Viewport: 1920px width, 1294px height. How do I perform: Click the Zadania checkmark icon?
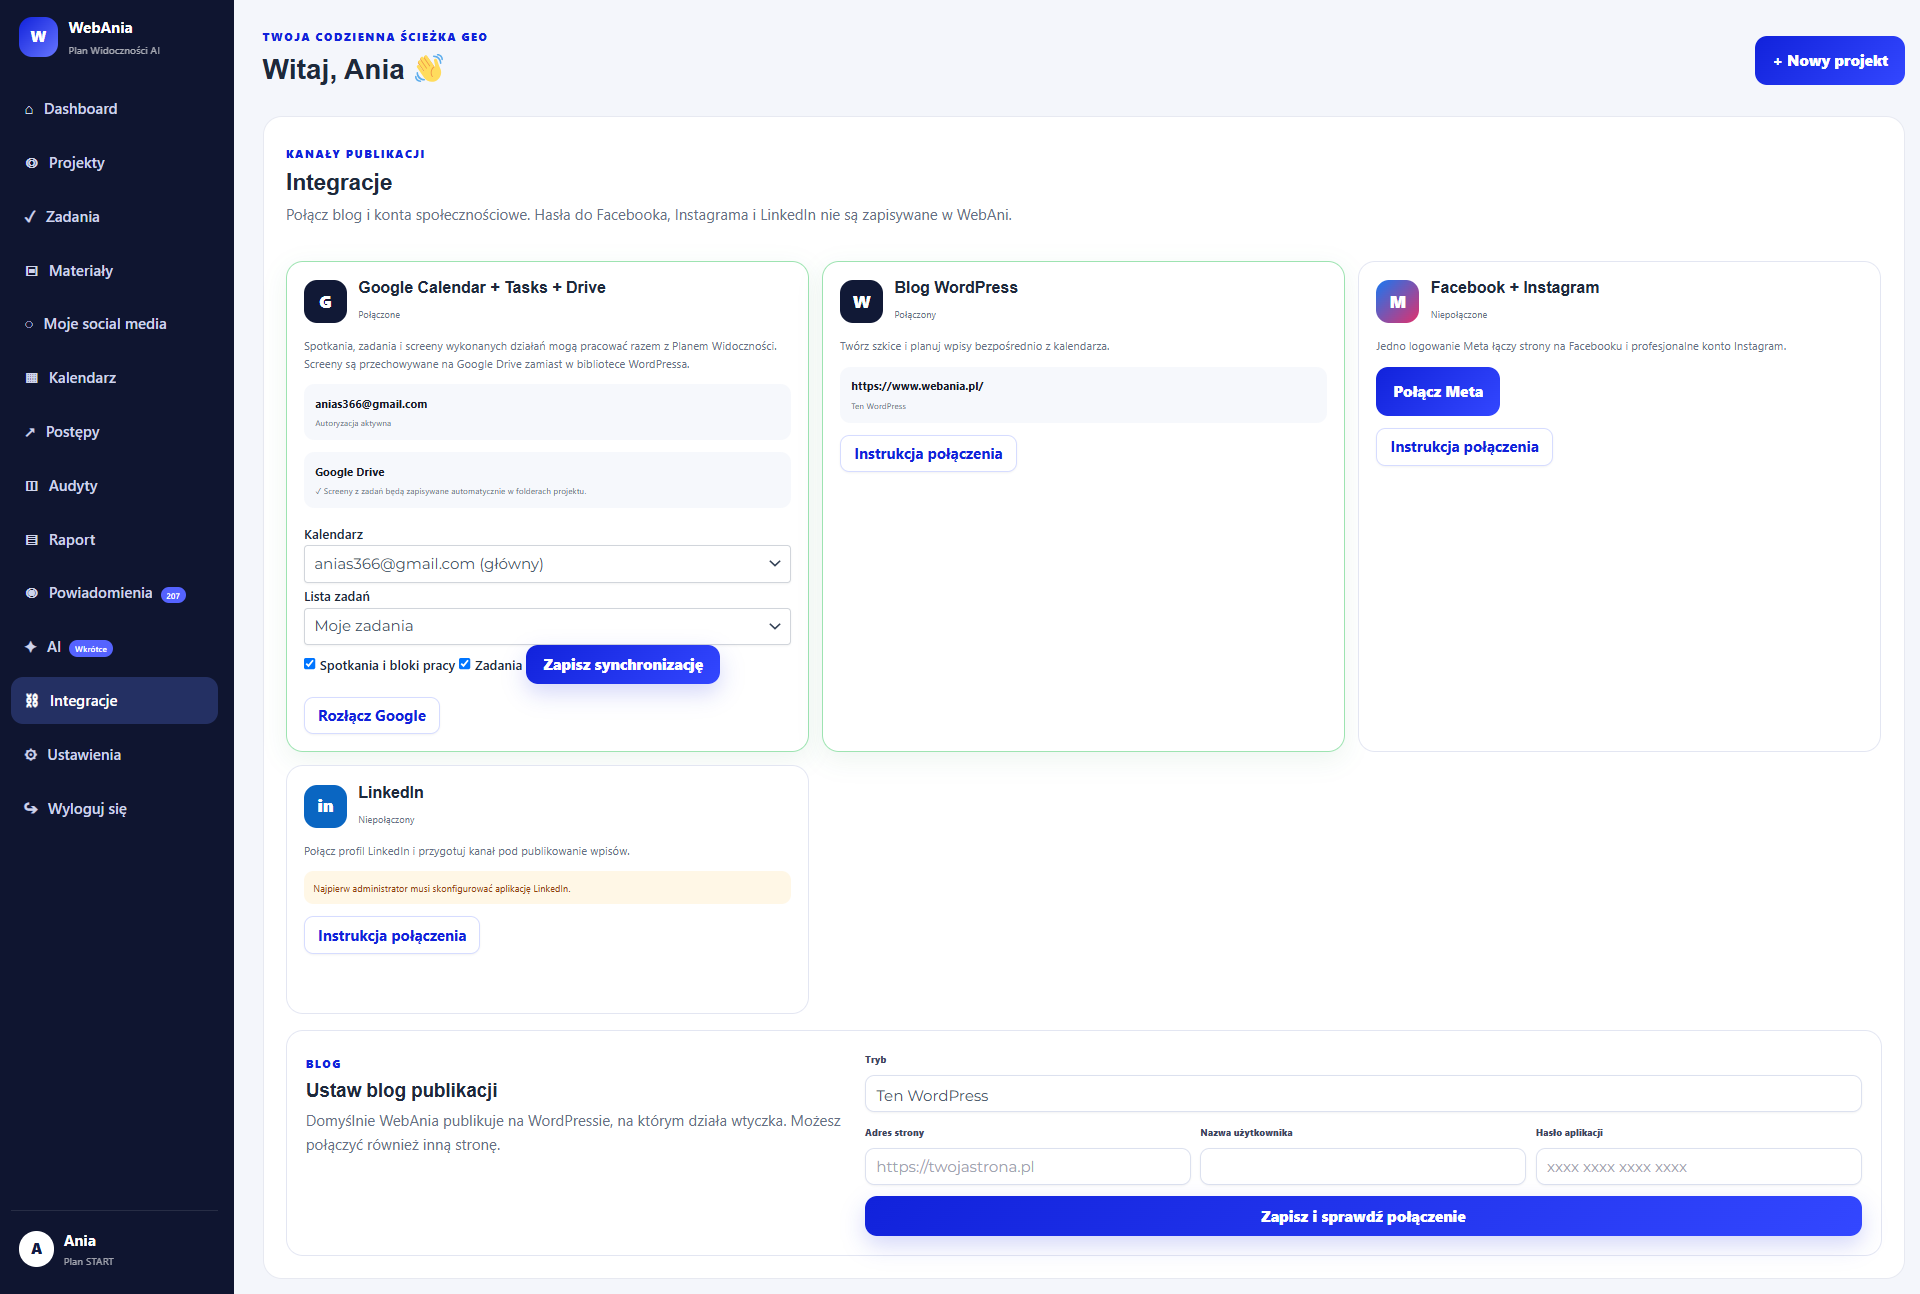pyautogui.click(x=30, y=217)
